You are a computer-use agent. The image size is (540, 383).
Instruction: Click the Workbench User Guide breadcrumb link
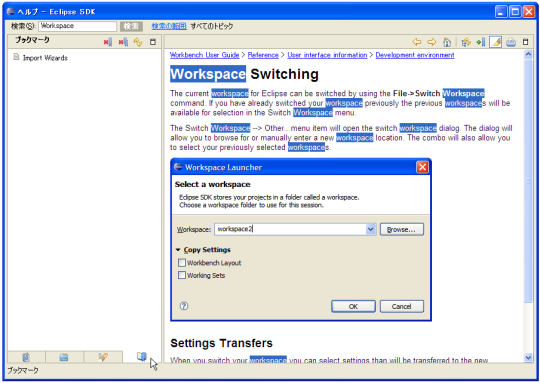[205, 55]
